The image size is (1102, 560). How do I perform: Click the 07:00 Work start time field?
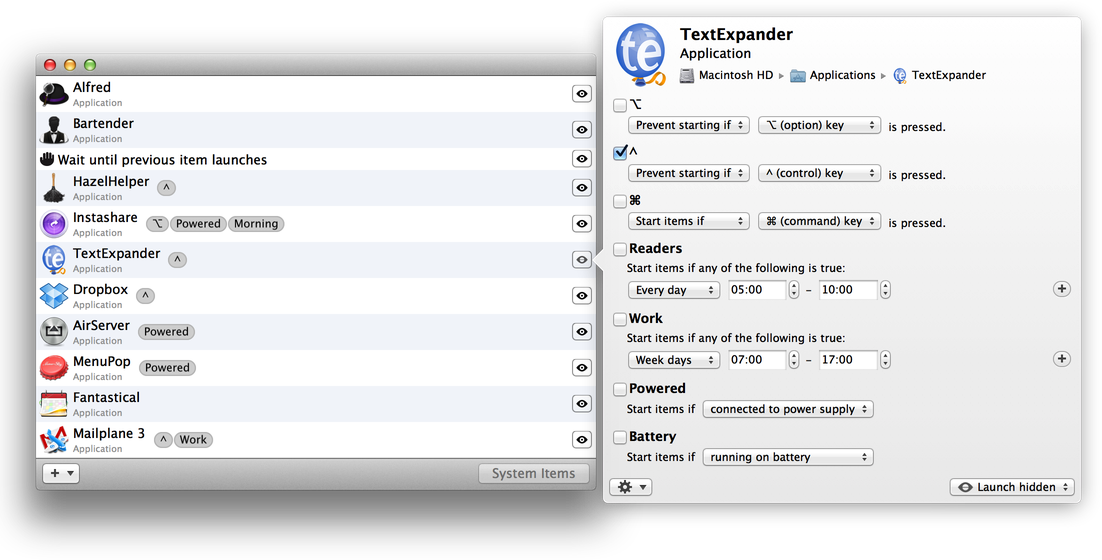(x=757, y=359)
